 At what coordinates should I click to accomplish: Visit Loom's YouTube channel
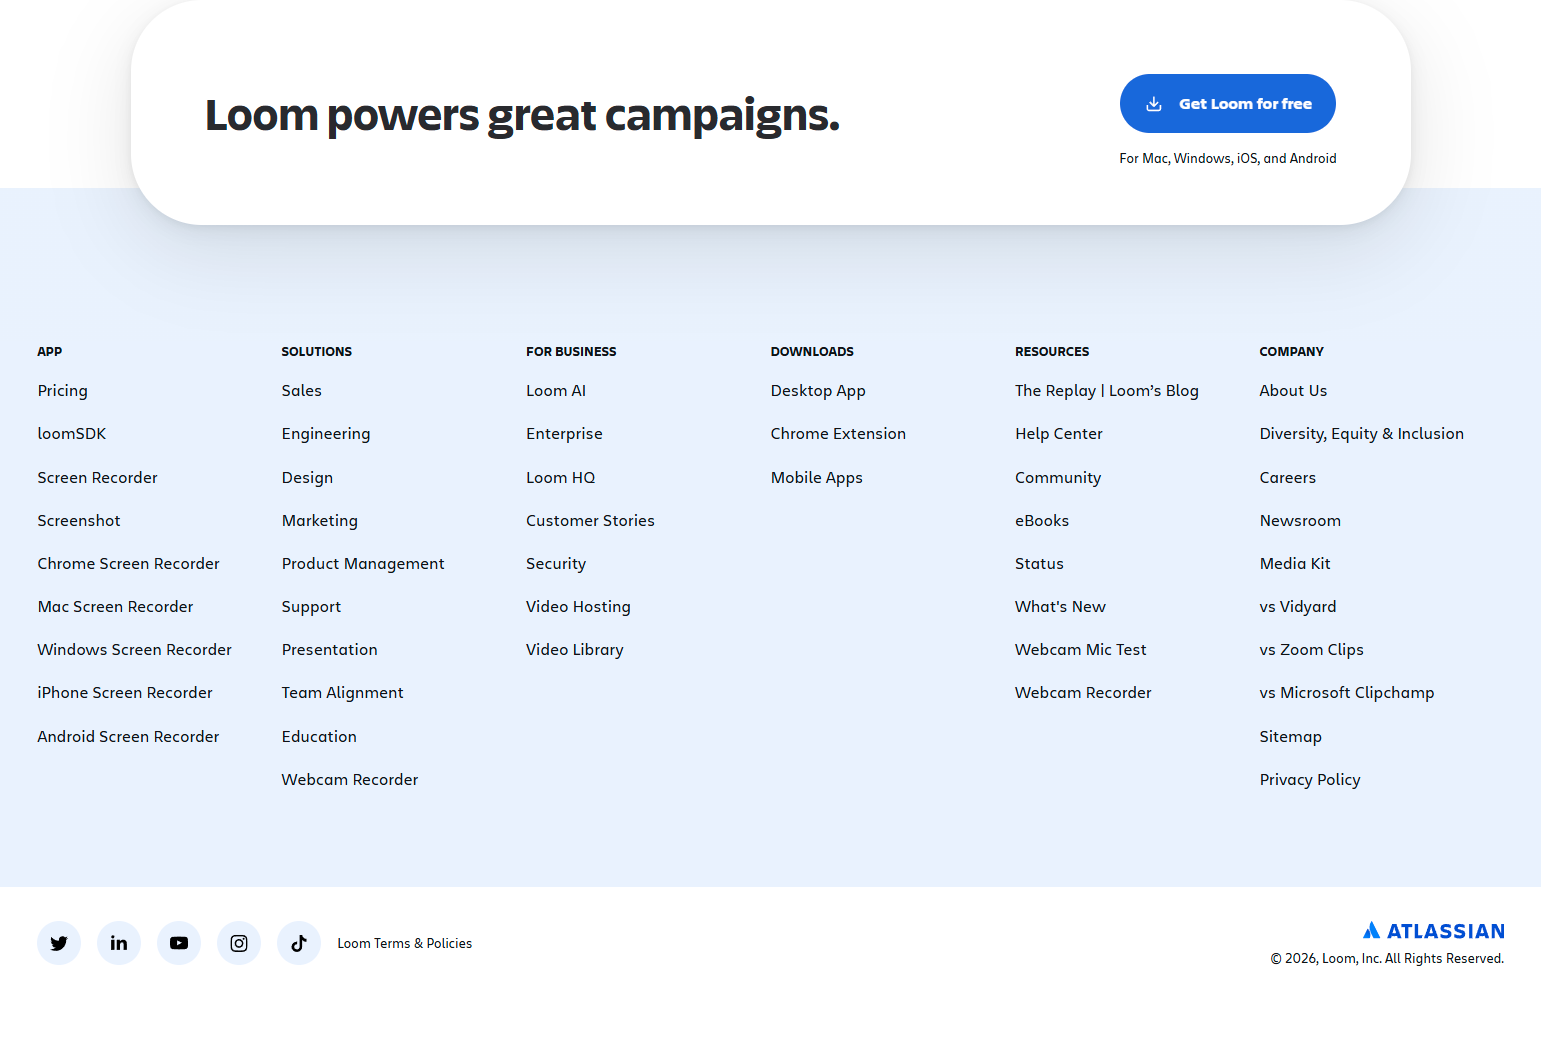179,942
